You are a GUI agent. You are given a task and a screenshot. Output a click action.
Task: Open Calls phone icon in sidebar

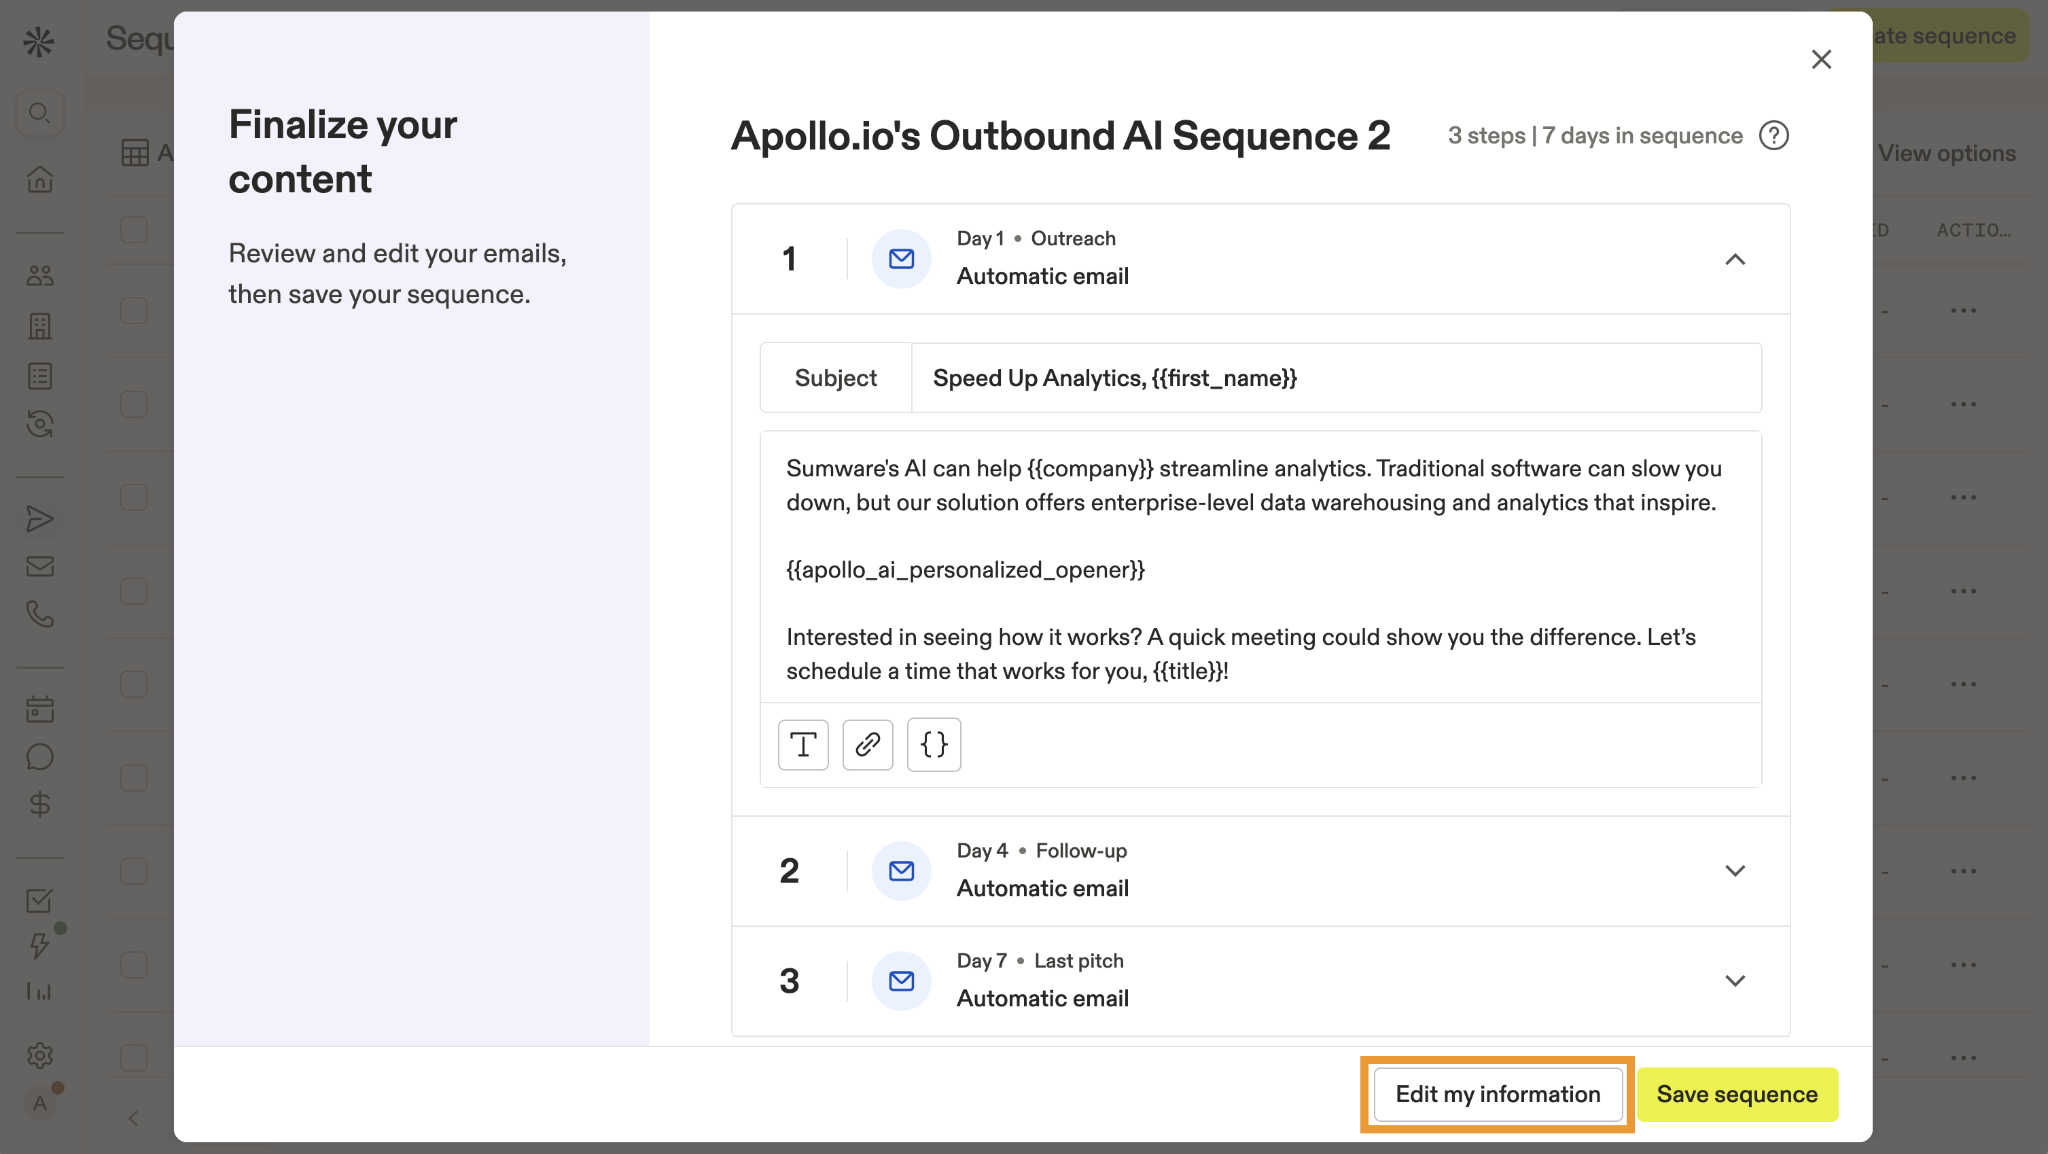coord(40,613)
